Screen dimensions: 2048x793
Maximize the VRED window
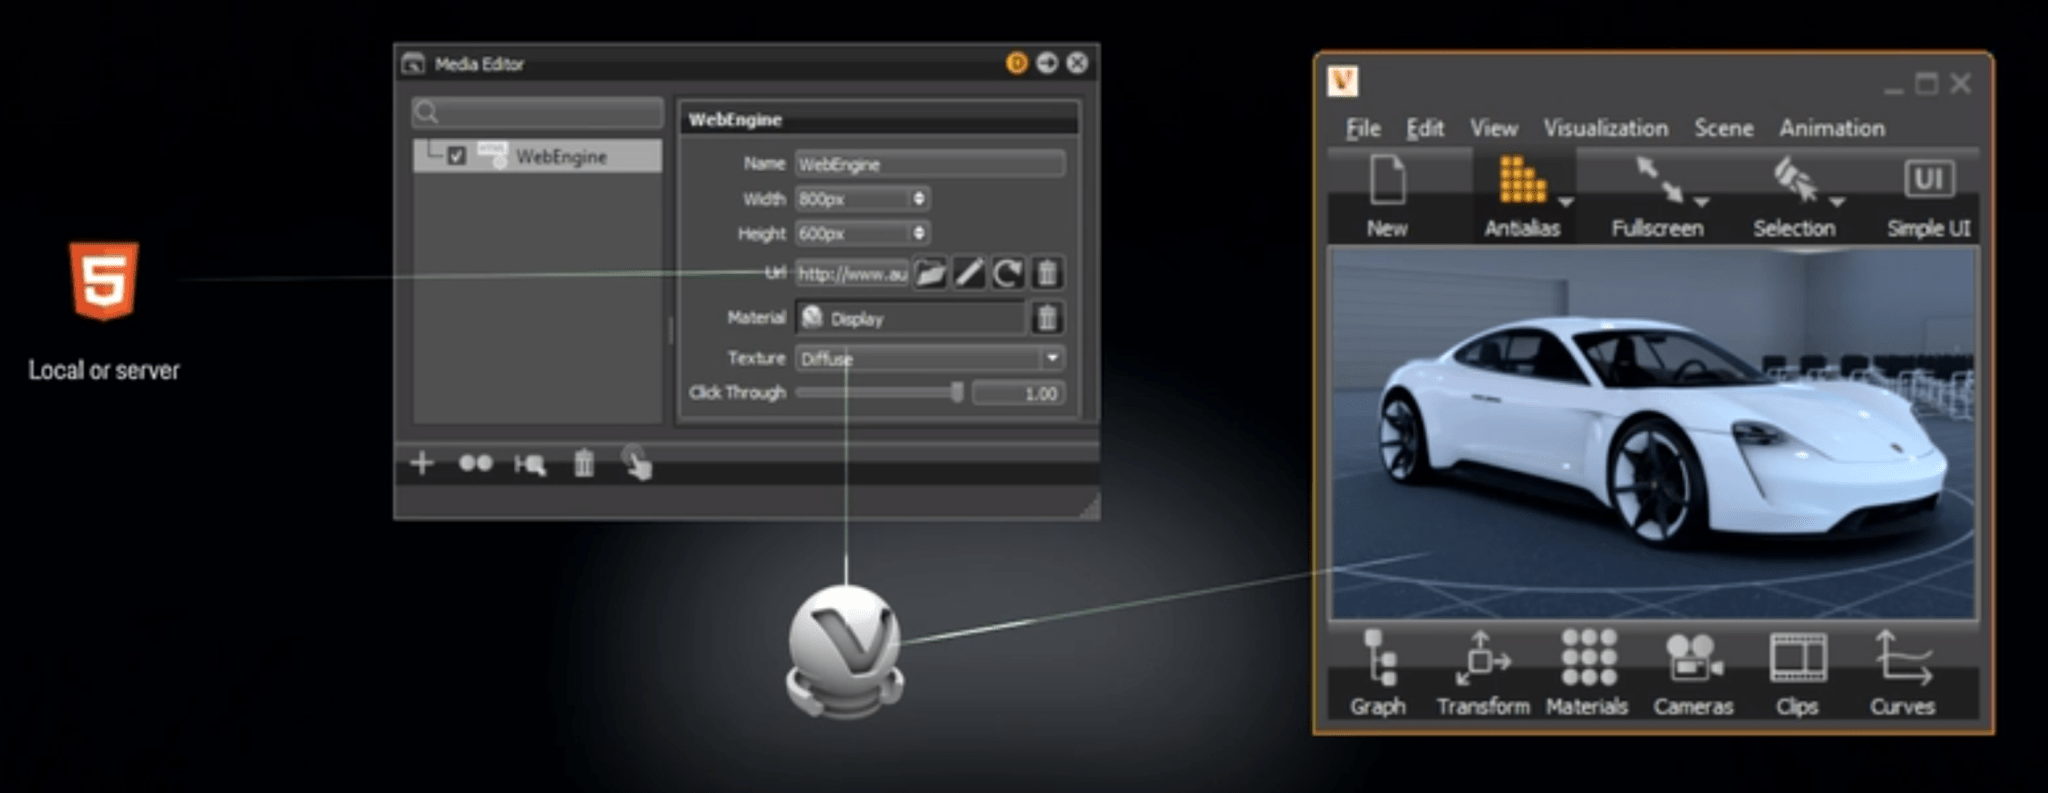tap(1926, 83)
